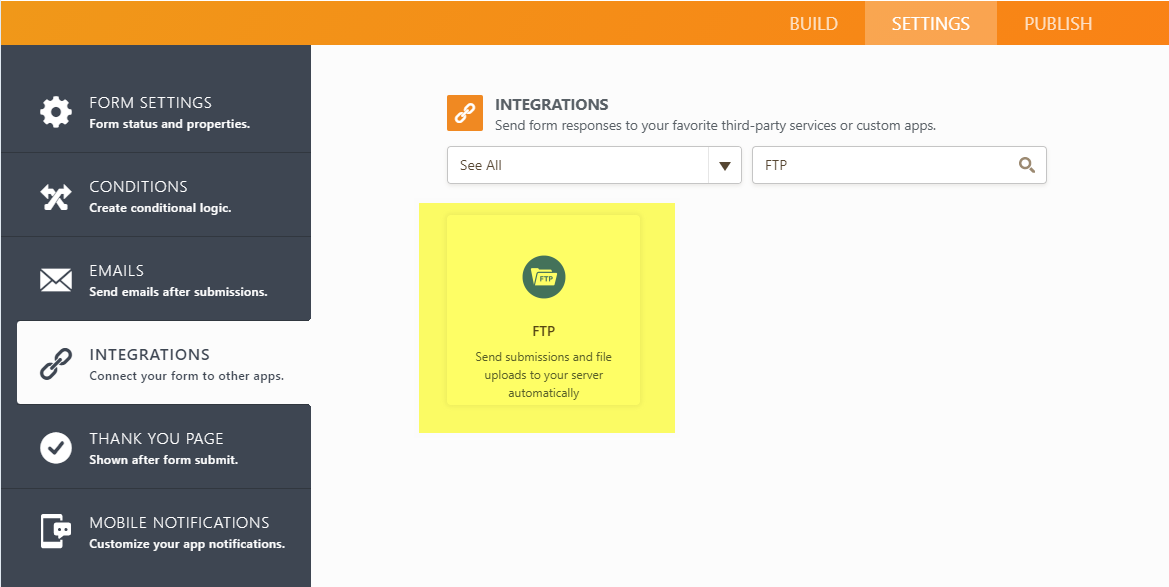Screen dimensions: 1169x587
Task: Click the Conditions crossed-arrows icon
Action: (x=56, y=196)
